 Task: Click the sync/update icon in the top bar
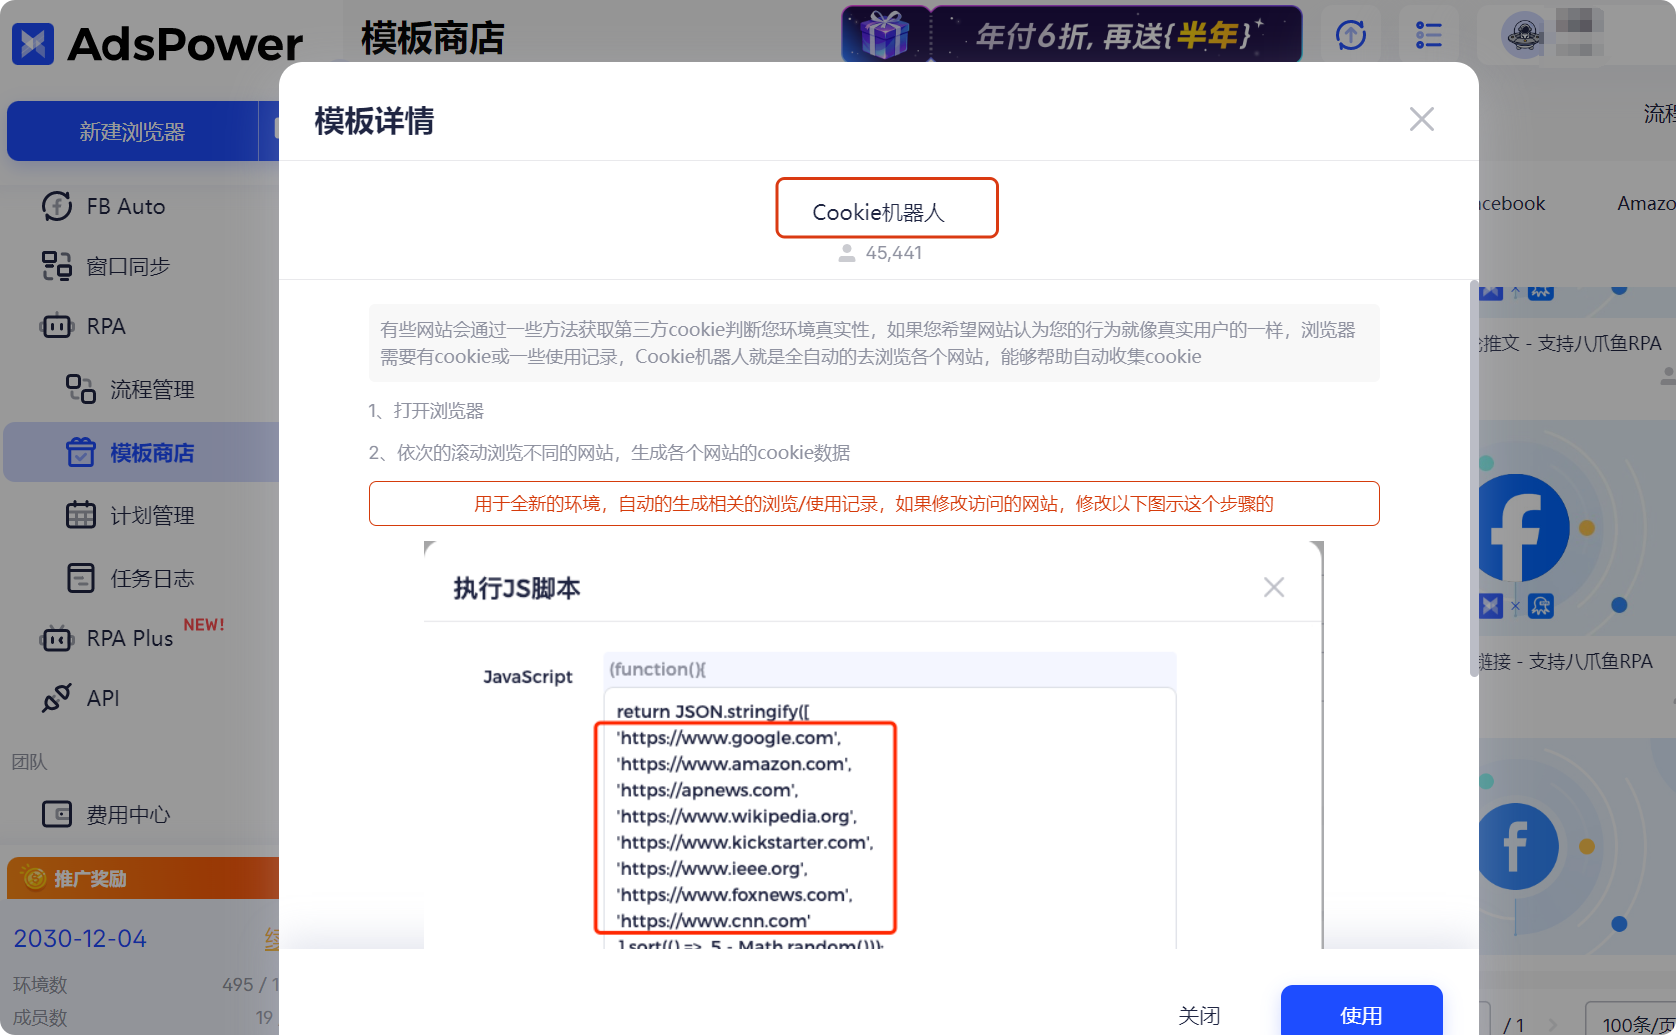1351,35
